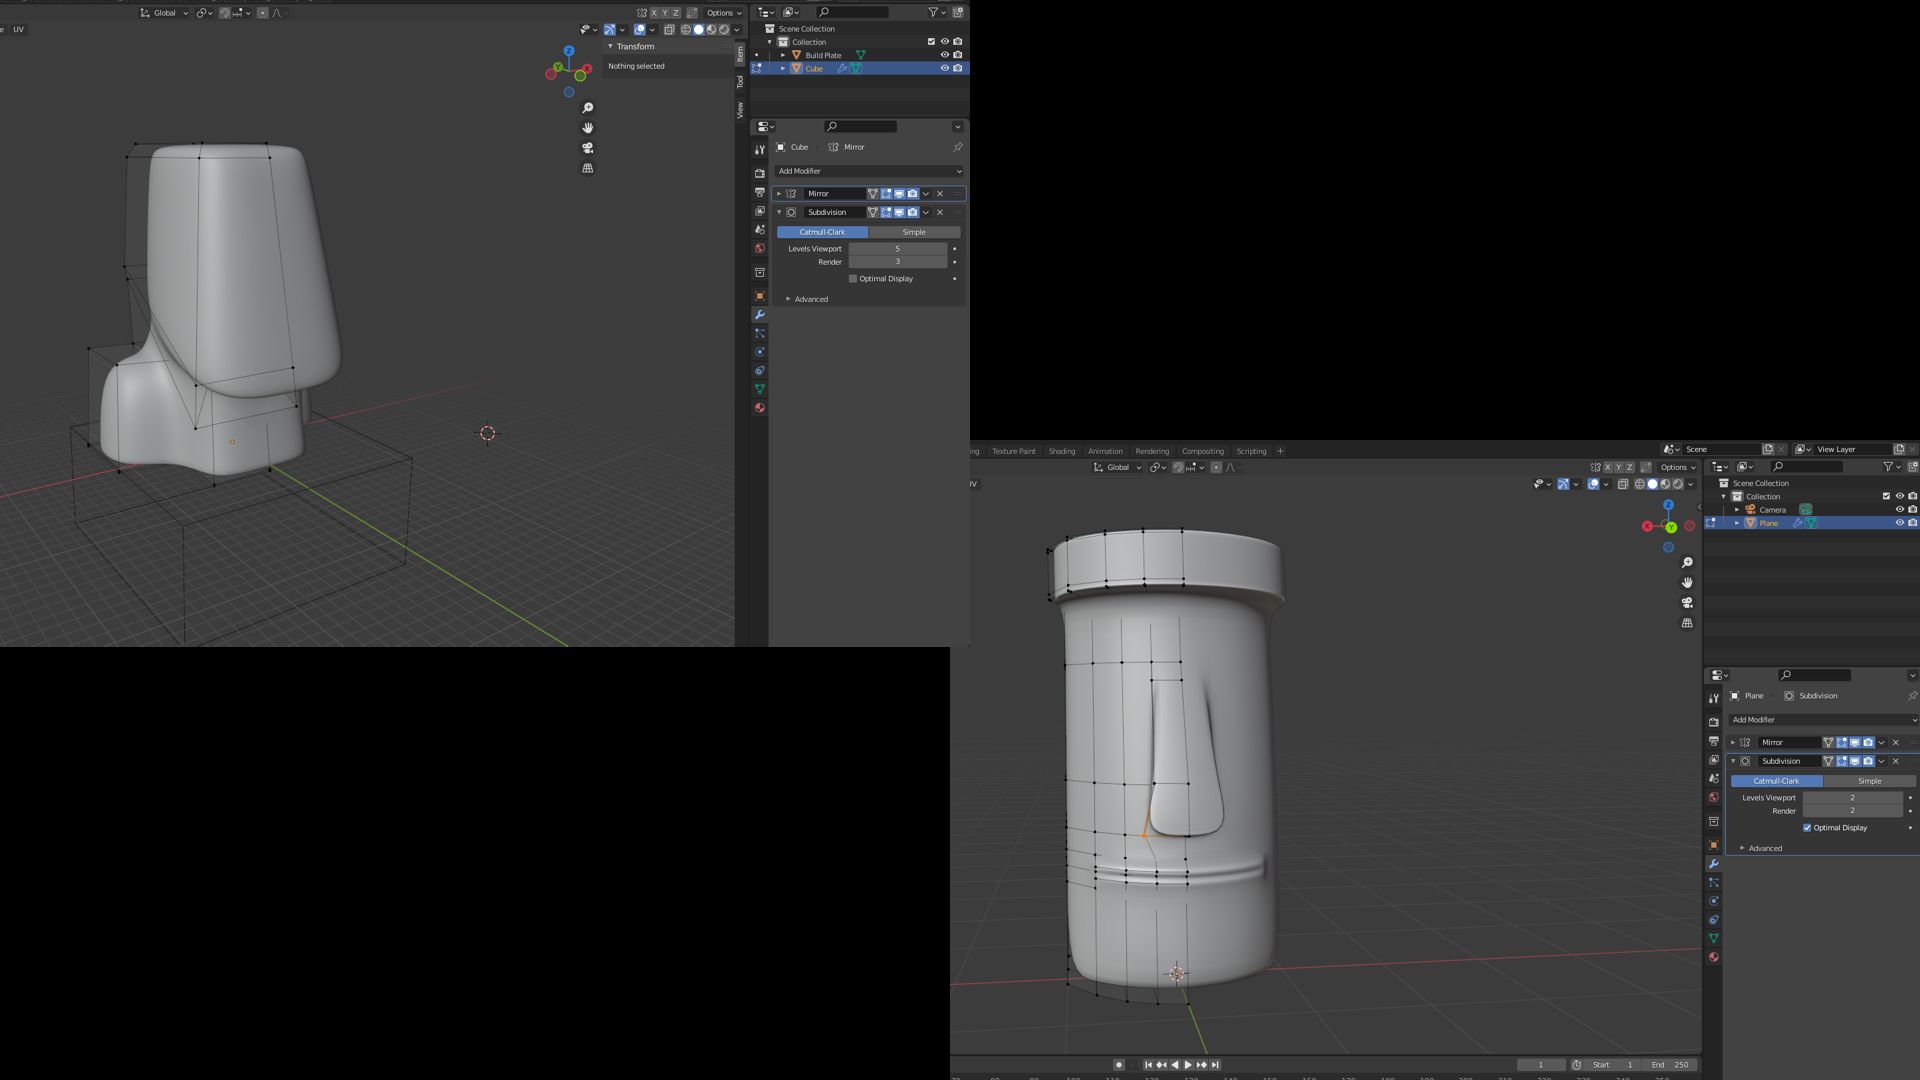Hide Cube object with eye icon
The image size is (1920, 1080).
coord(944,69)
